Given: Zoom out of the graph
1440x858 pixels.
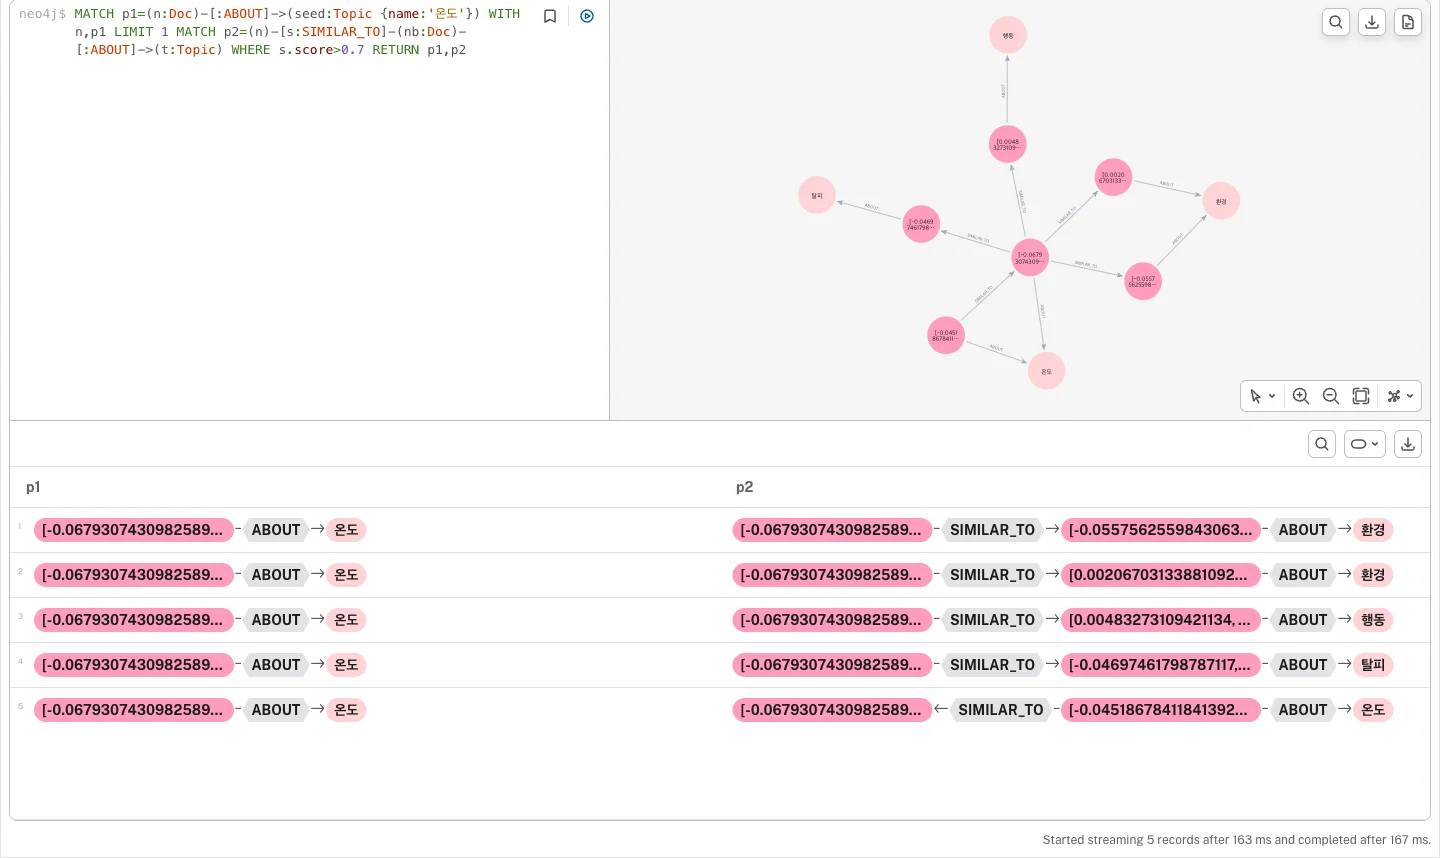Looking at the screenshot, I should pos(1331,396).
